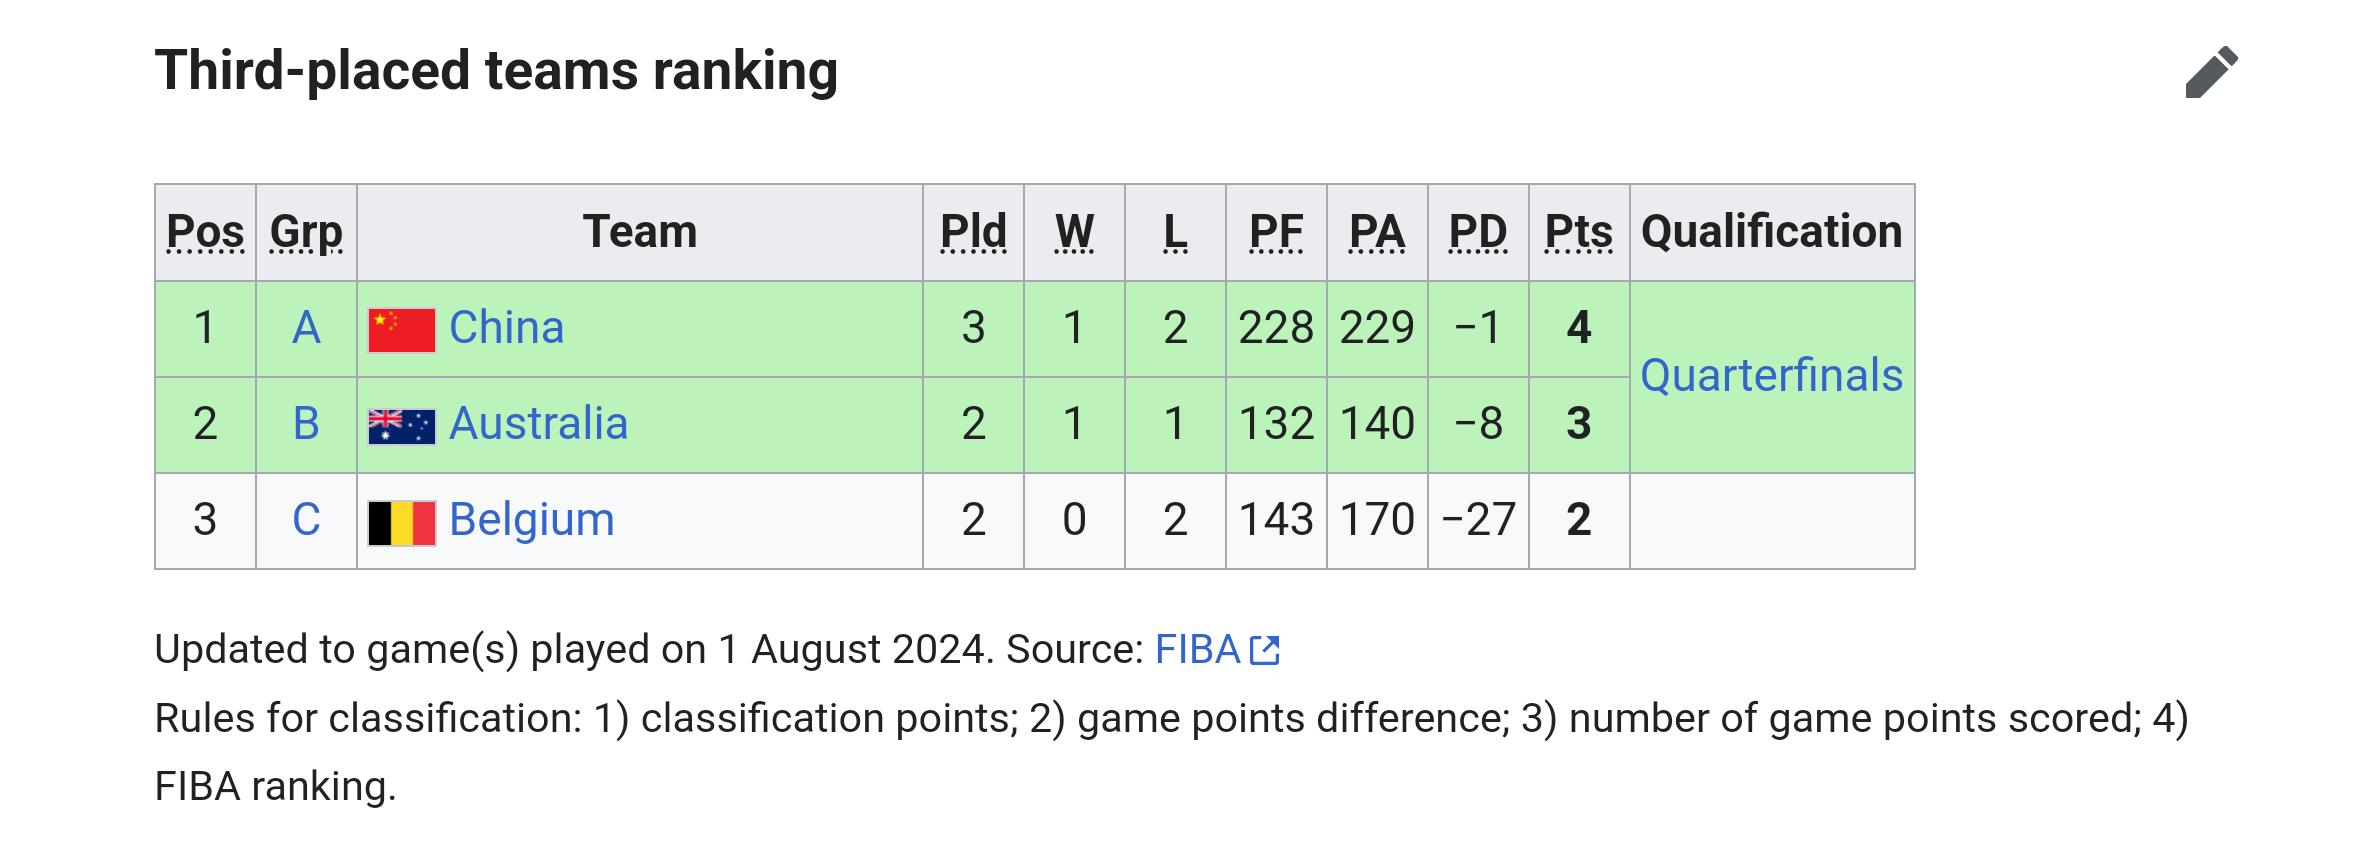Click the Belgium flag icon

(x=401, y=522)
